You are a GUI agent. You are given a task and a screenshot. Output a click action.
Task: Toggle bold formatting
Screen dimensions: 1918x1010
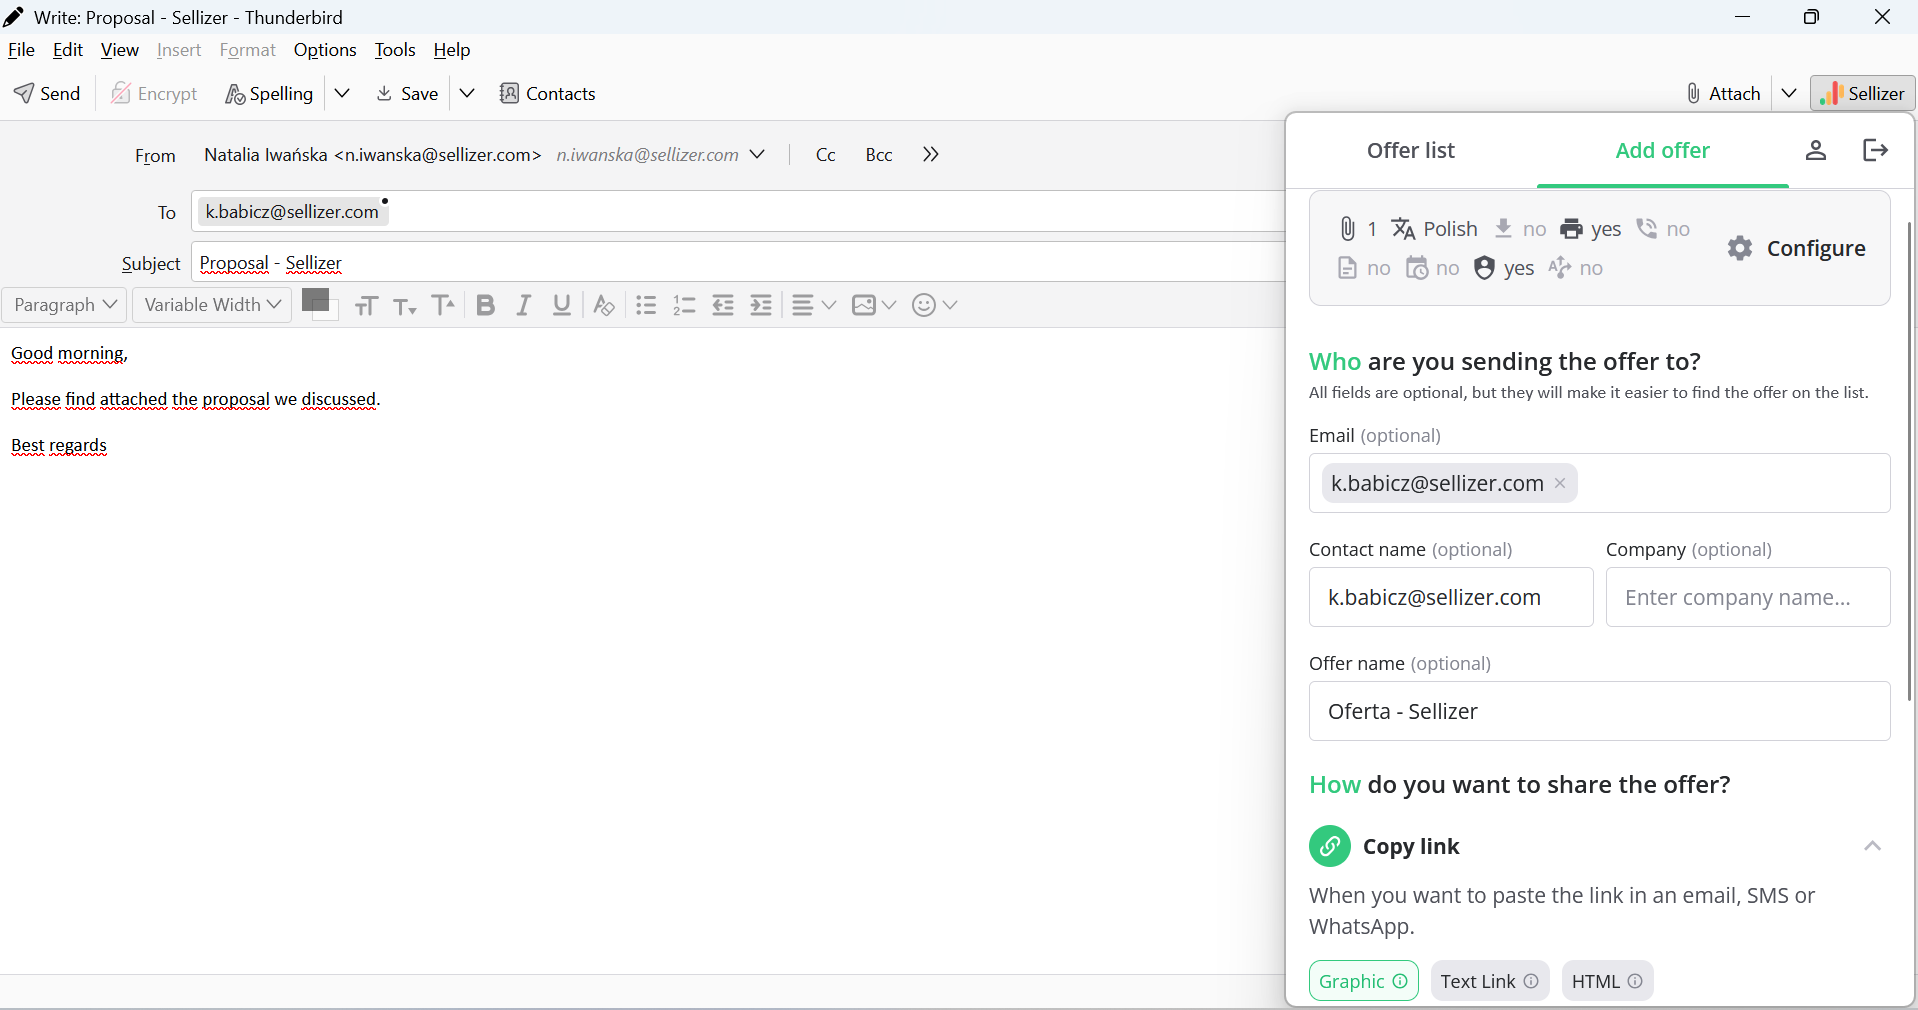pyautogui.click(x=485, y=305)
